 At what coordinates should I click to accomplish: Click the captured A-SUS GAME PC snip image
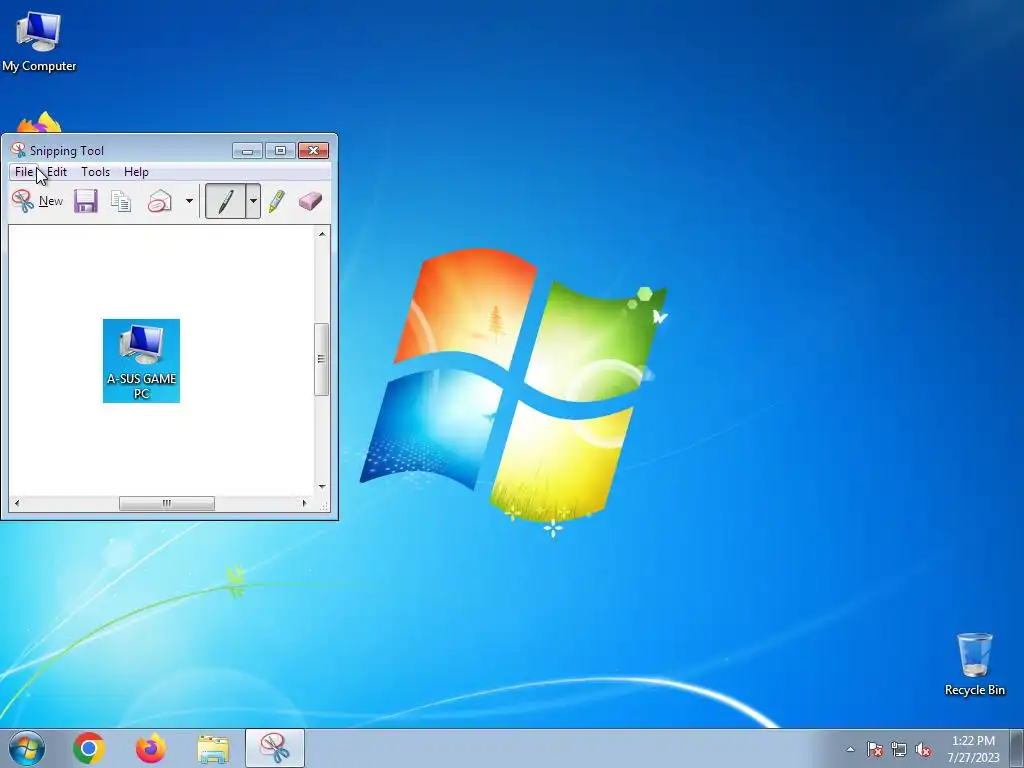point(141,360)
